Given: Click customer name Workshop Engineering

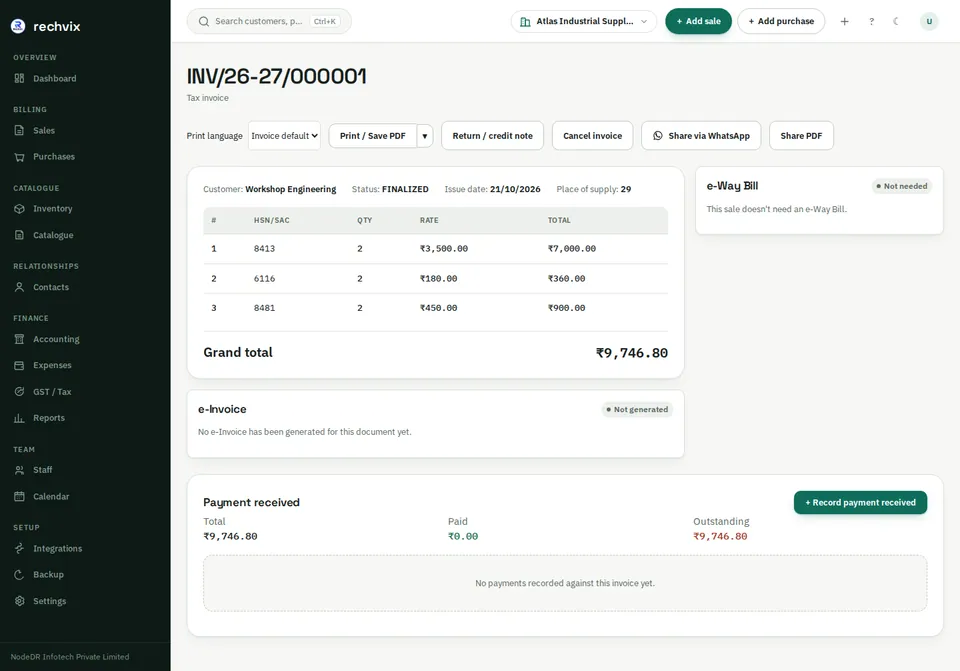Looking at the screenshot, I should click(x=290, y=189).
